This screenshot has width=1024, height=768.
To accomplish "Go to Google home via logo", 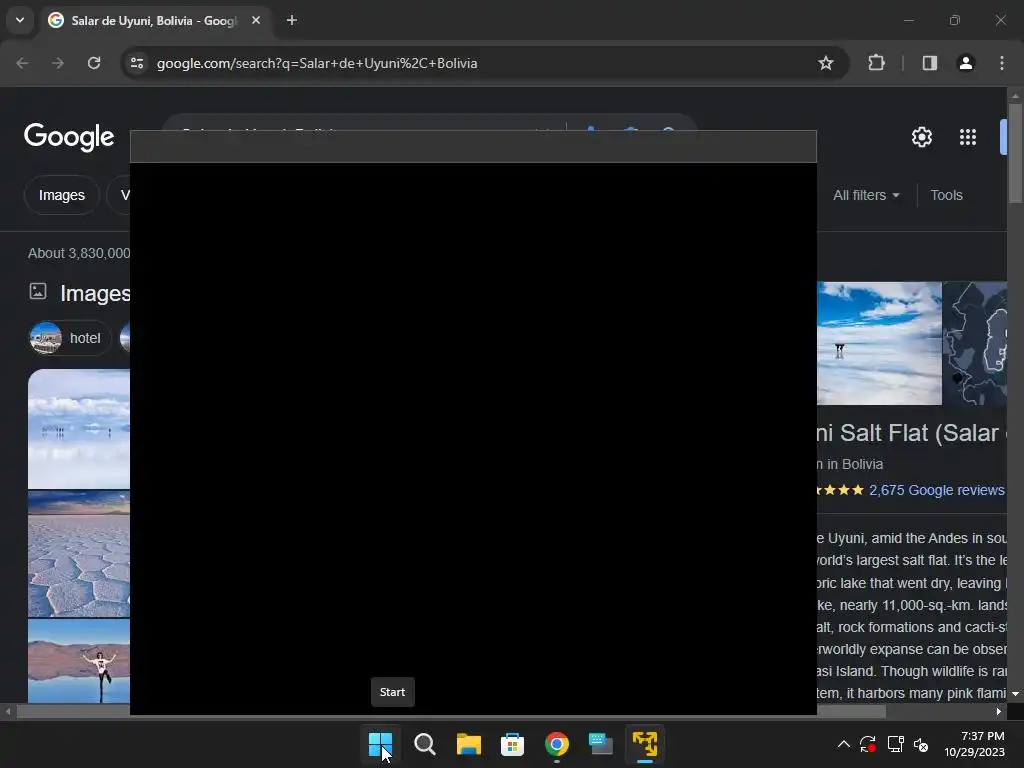I will click(x=69, y=137).
